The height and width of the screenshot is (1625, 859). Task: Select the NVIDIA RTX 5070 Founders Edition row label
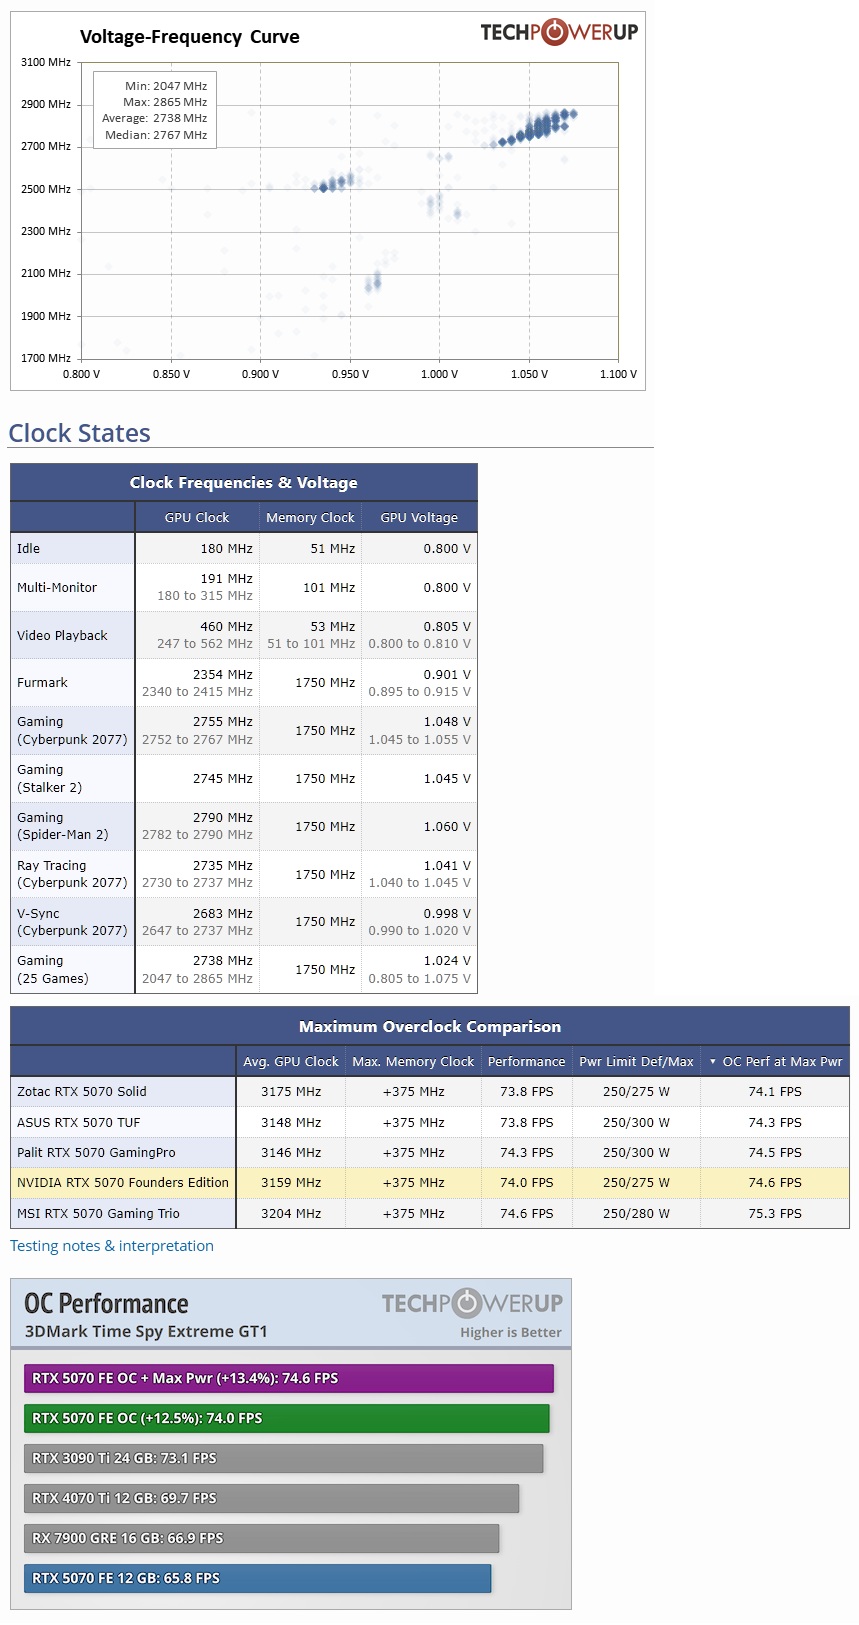(123, 1182)
